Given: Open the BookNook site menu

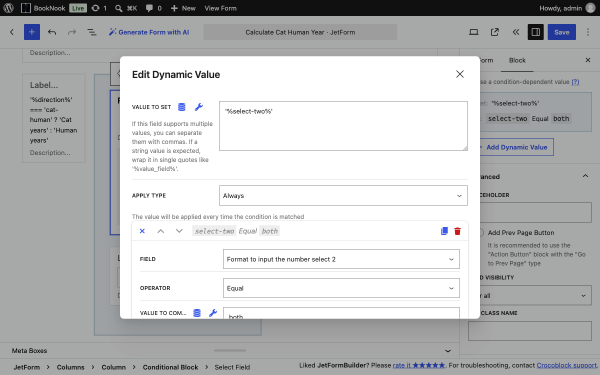Looking at the screenshot, I should coord(43,8).
